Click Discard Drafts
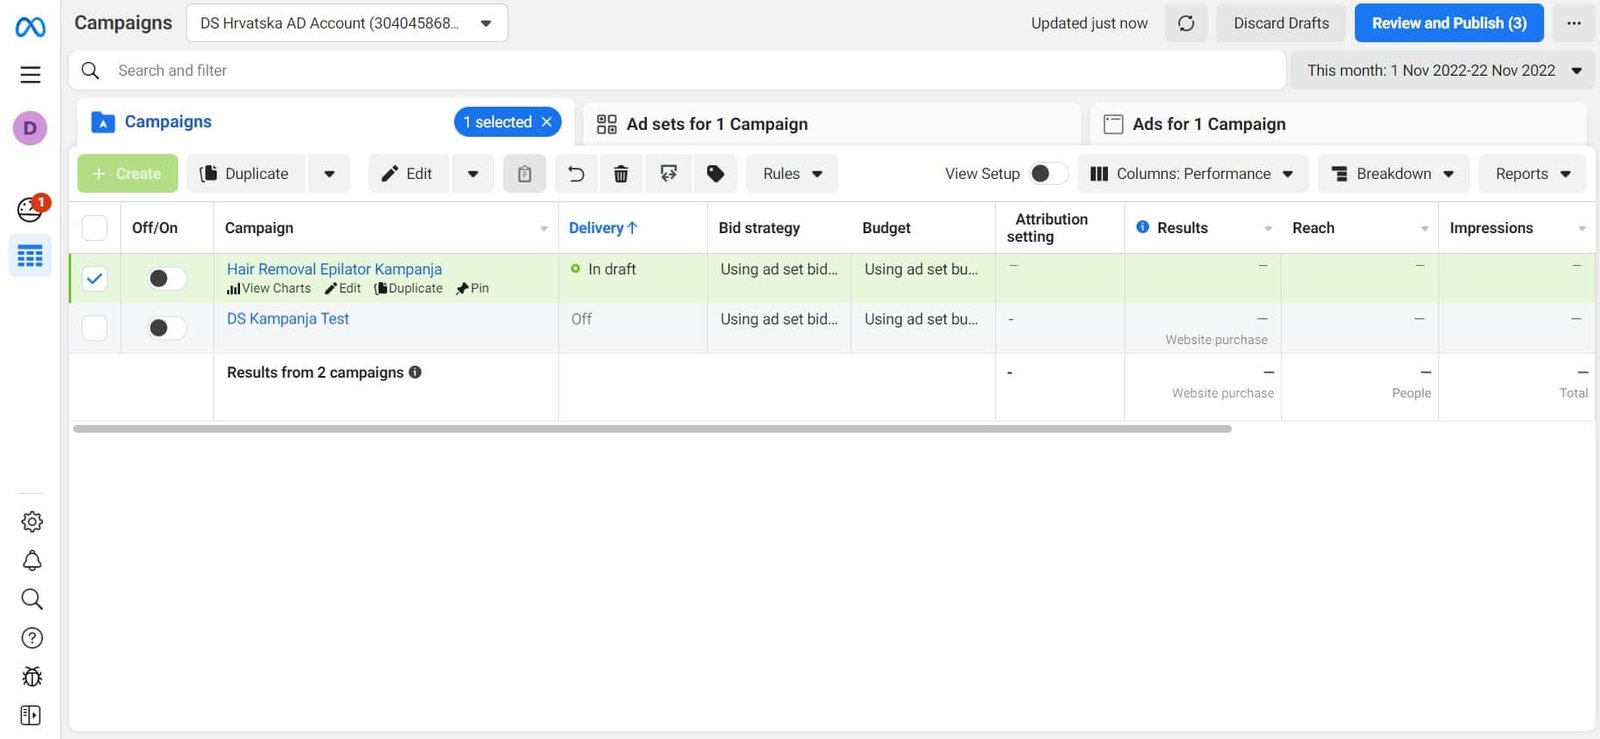This screenshot has height=739, width=1600. [1281, 23]
